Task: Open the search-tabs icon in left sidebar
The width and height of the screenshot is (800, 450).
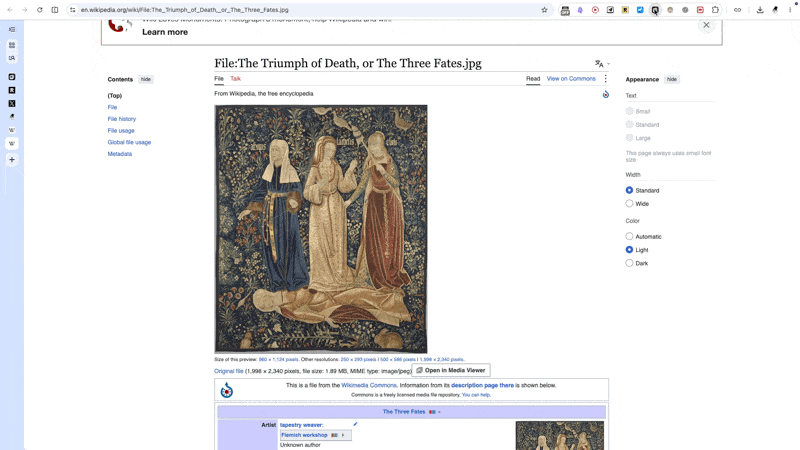Action: [12, 58]
